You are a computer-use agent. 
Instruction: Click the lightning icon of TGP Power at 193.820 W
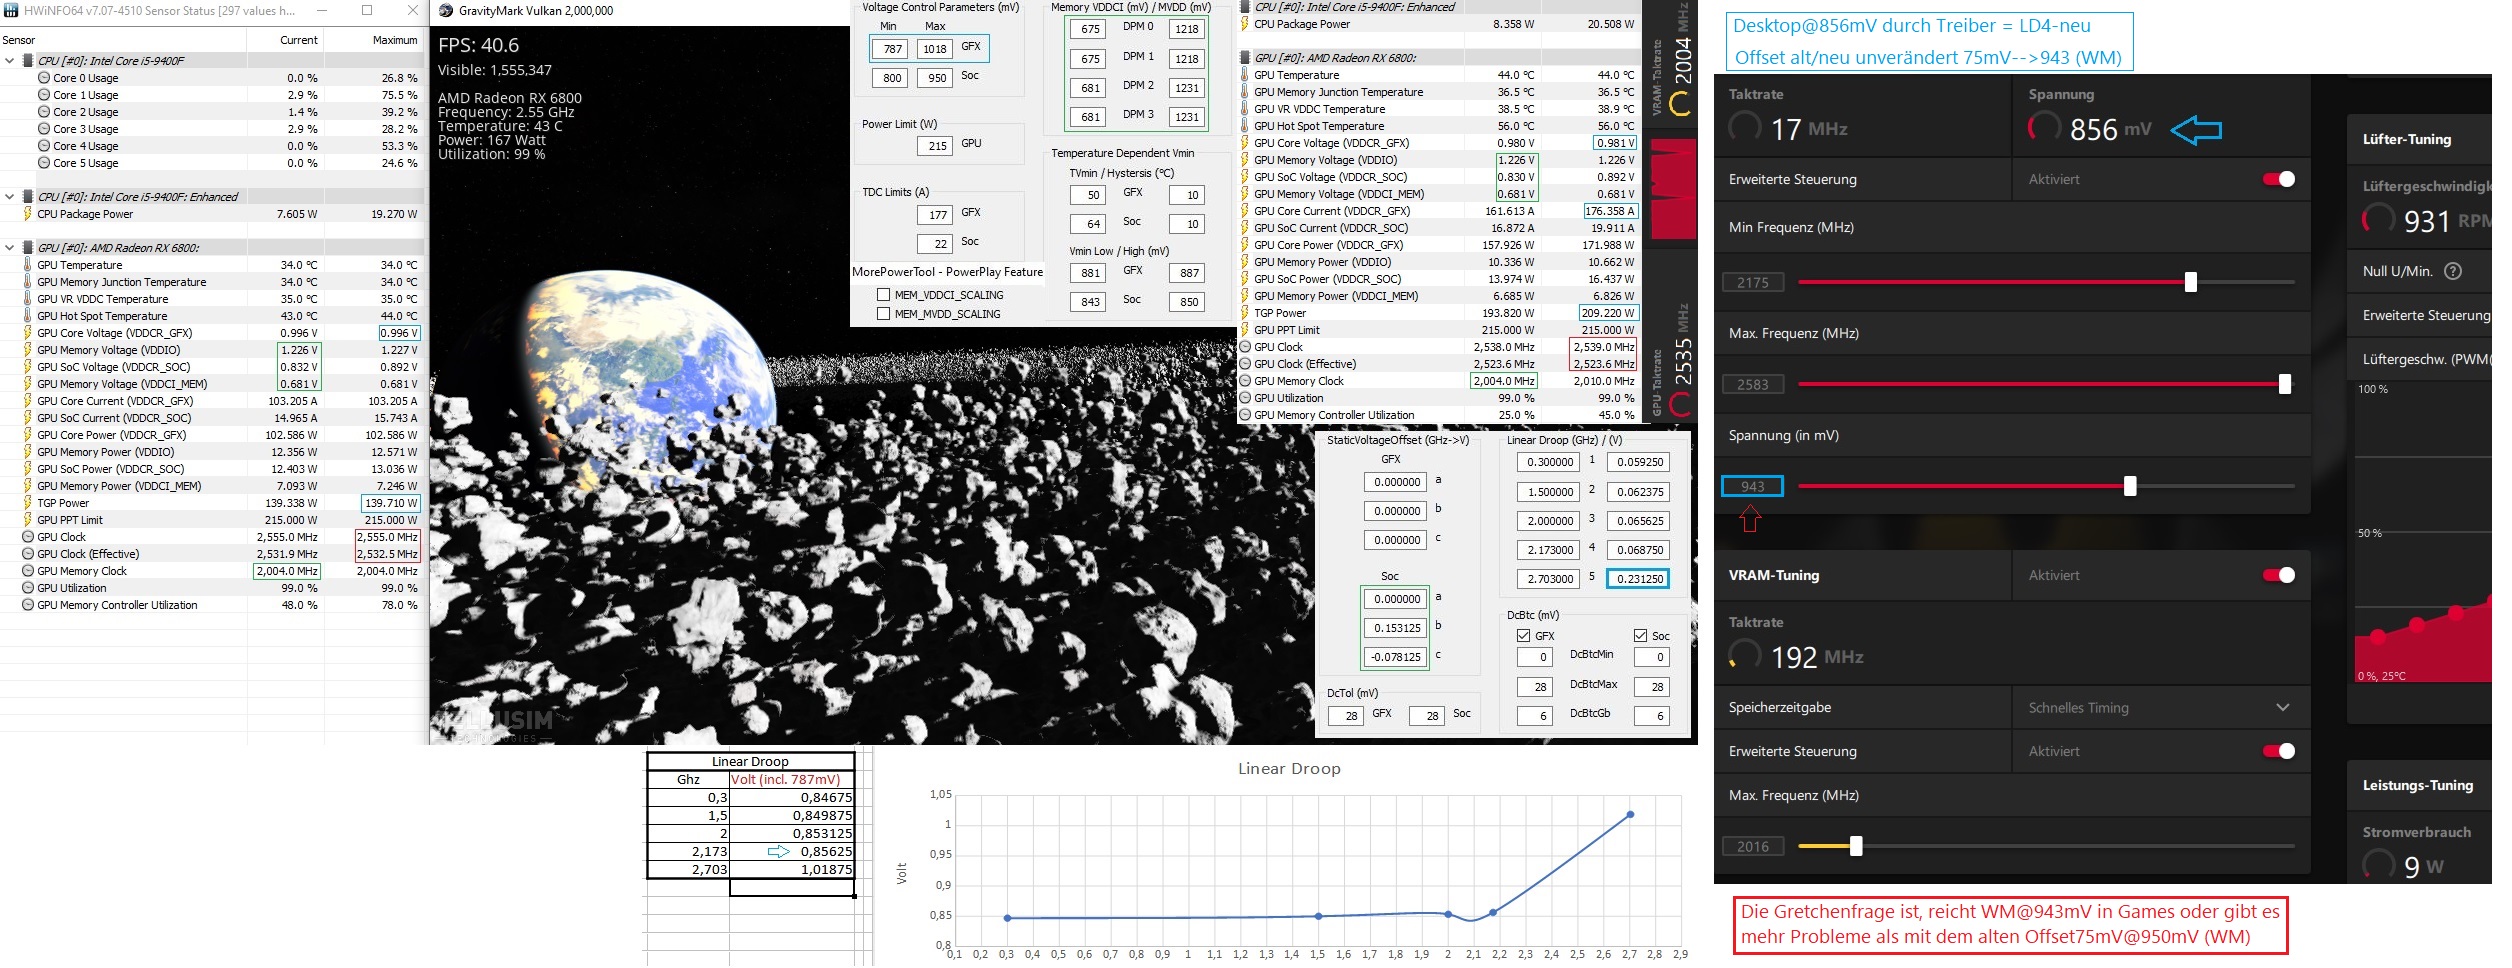1245,313
